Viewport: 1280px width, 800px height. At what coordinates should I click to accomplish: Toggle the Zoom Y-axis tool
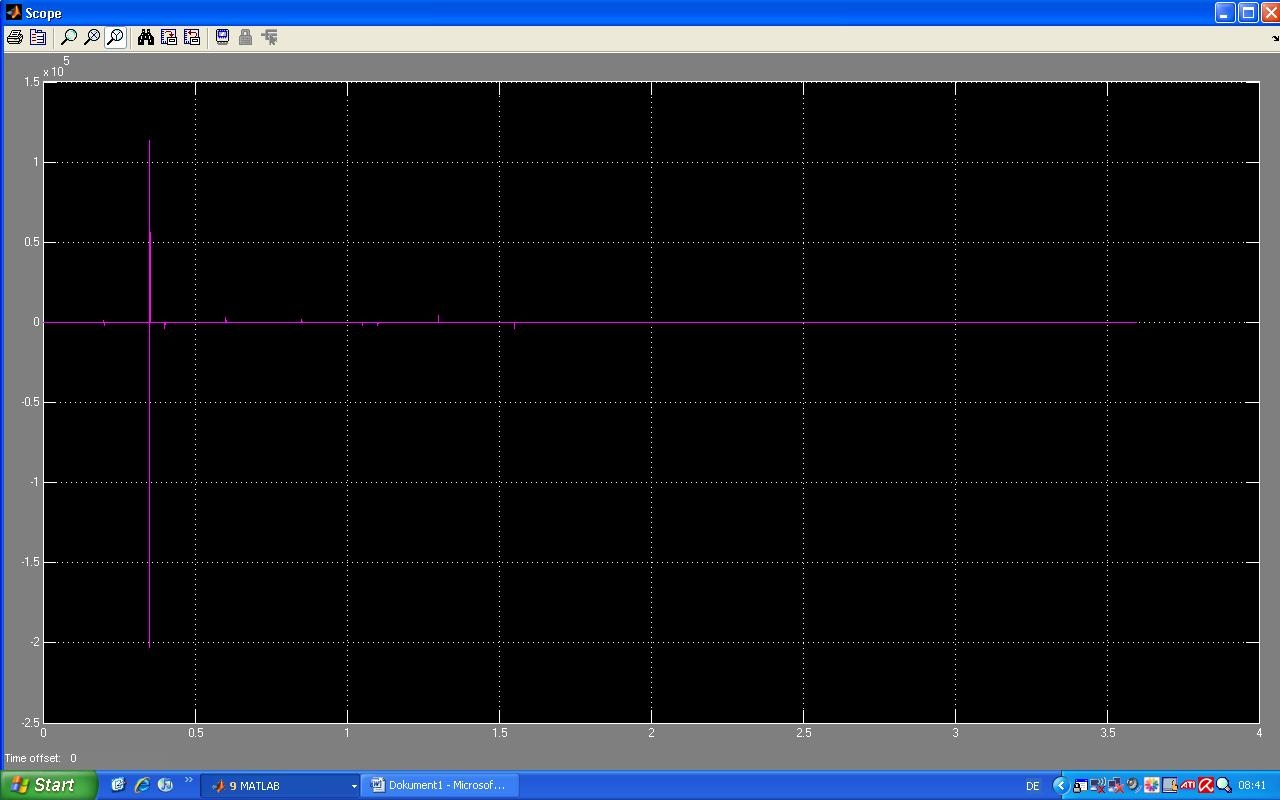[115, 37]
